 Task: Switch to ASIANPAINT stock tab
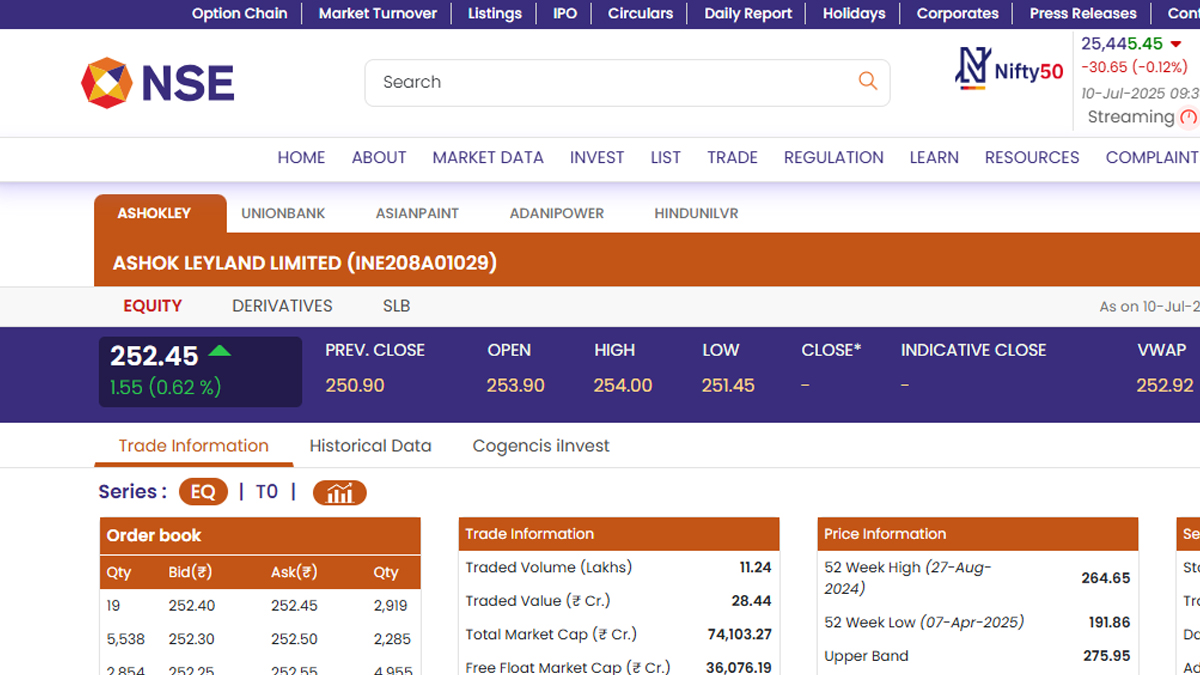(417, 214)
